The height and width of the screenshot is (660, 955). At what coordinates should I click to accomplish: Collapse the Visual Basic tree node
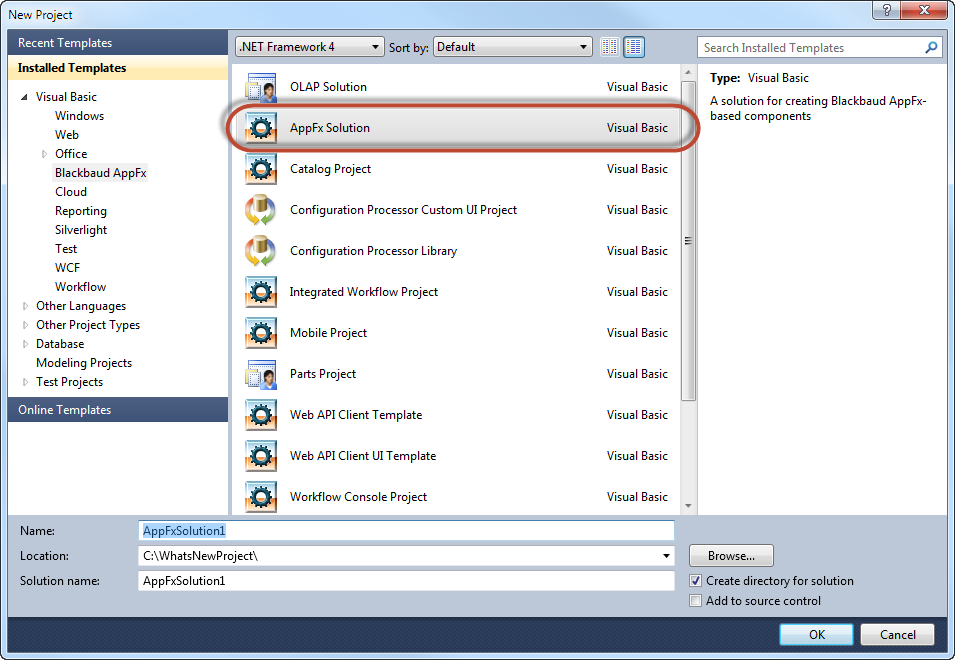point(24,97)
